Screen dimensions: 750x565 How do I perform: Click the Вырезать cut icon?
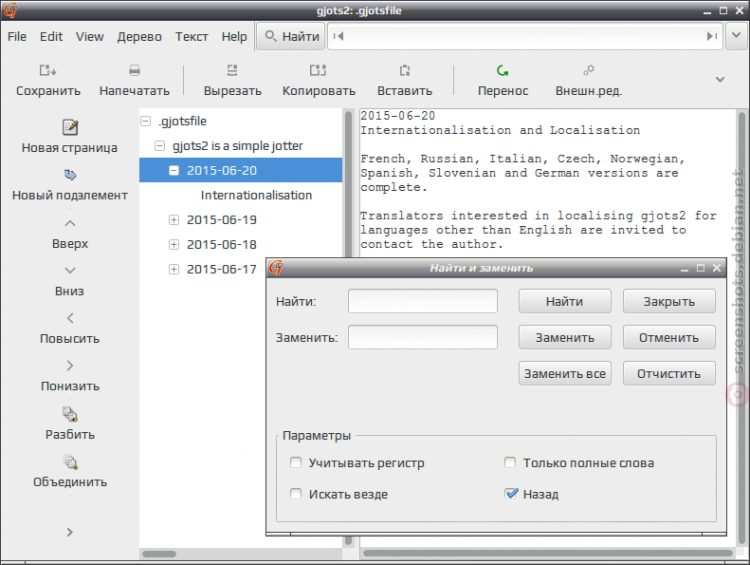(232, 70)
